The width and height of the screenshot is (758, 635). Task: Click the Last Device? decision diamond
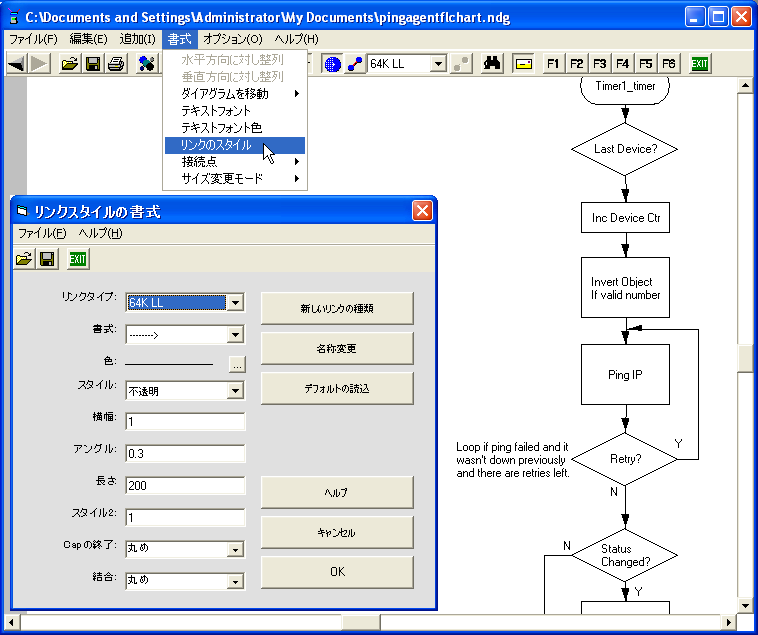click(625, 149)
